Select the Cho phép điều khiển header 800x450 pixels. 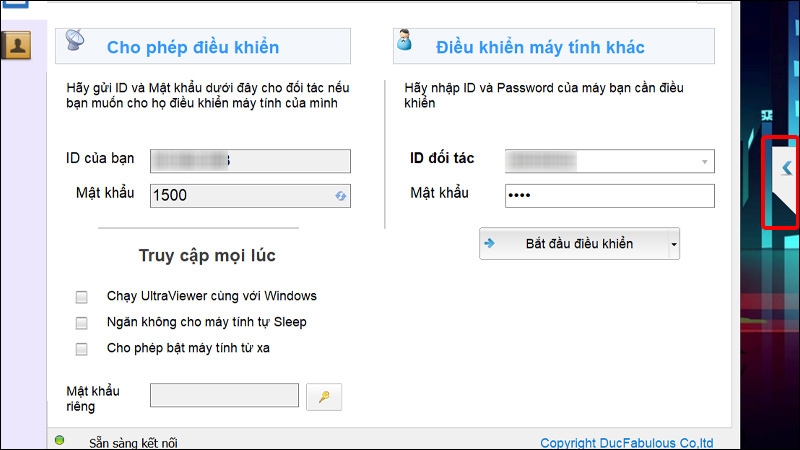(193, 47)
